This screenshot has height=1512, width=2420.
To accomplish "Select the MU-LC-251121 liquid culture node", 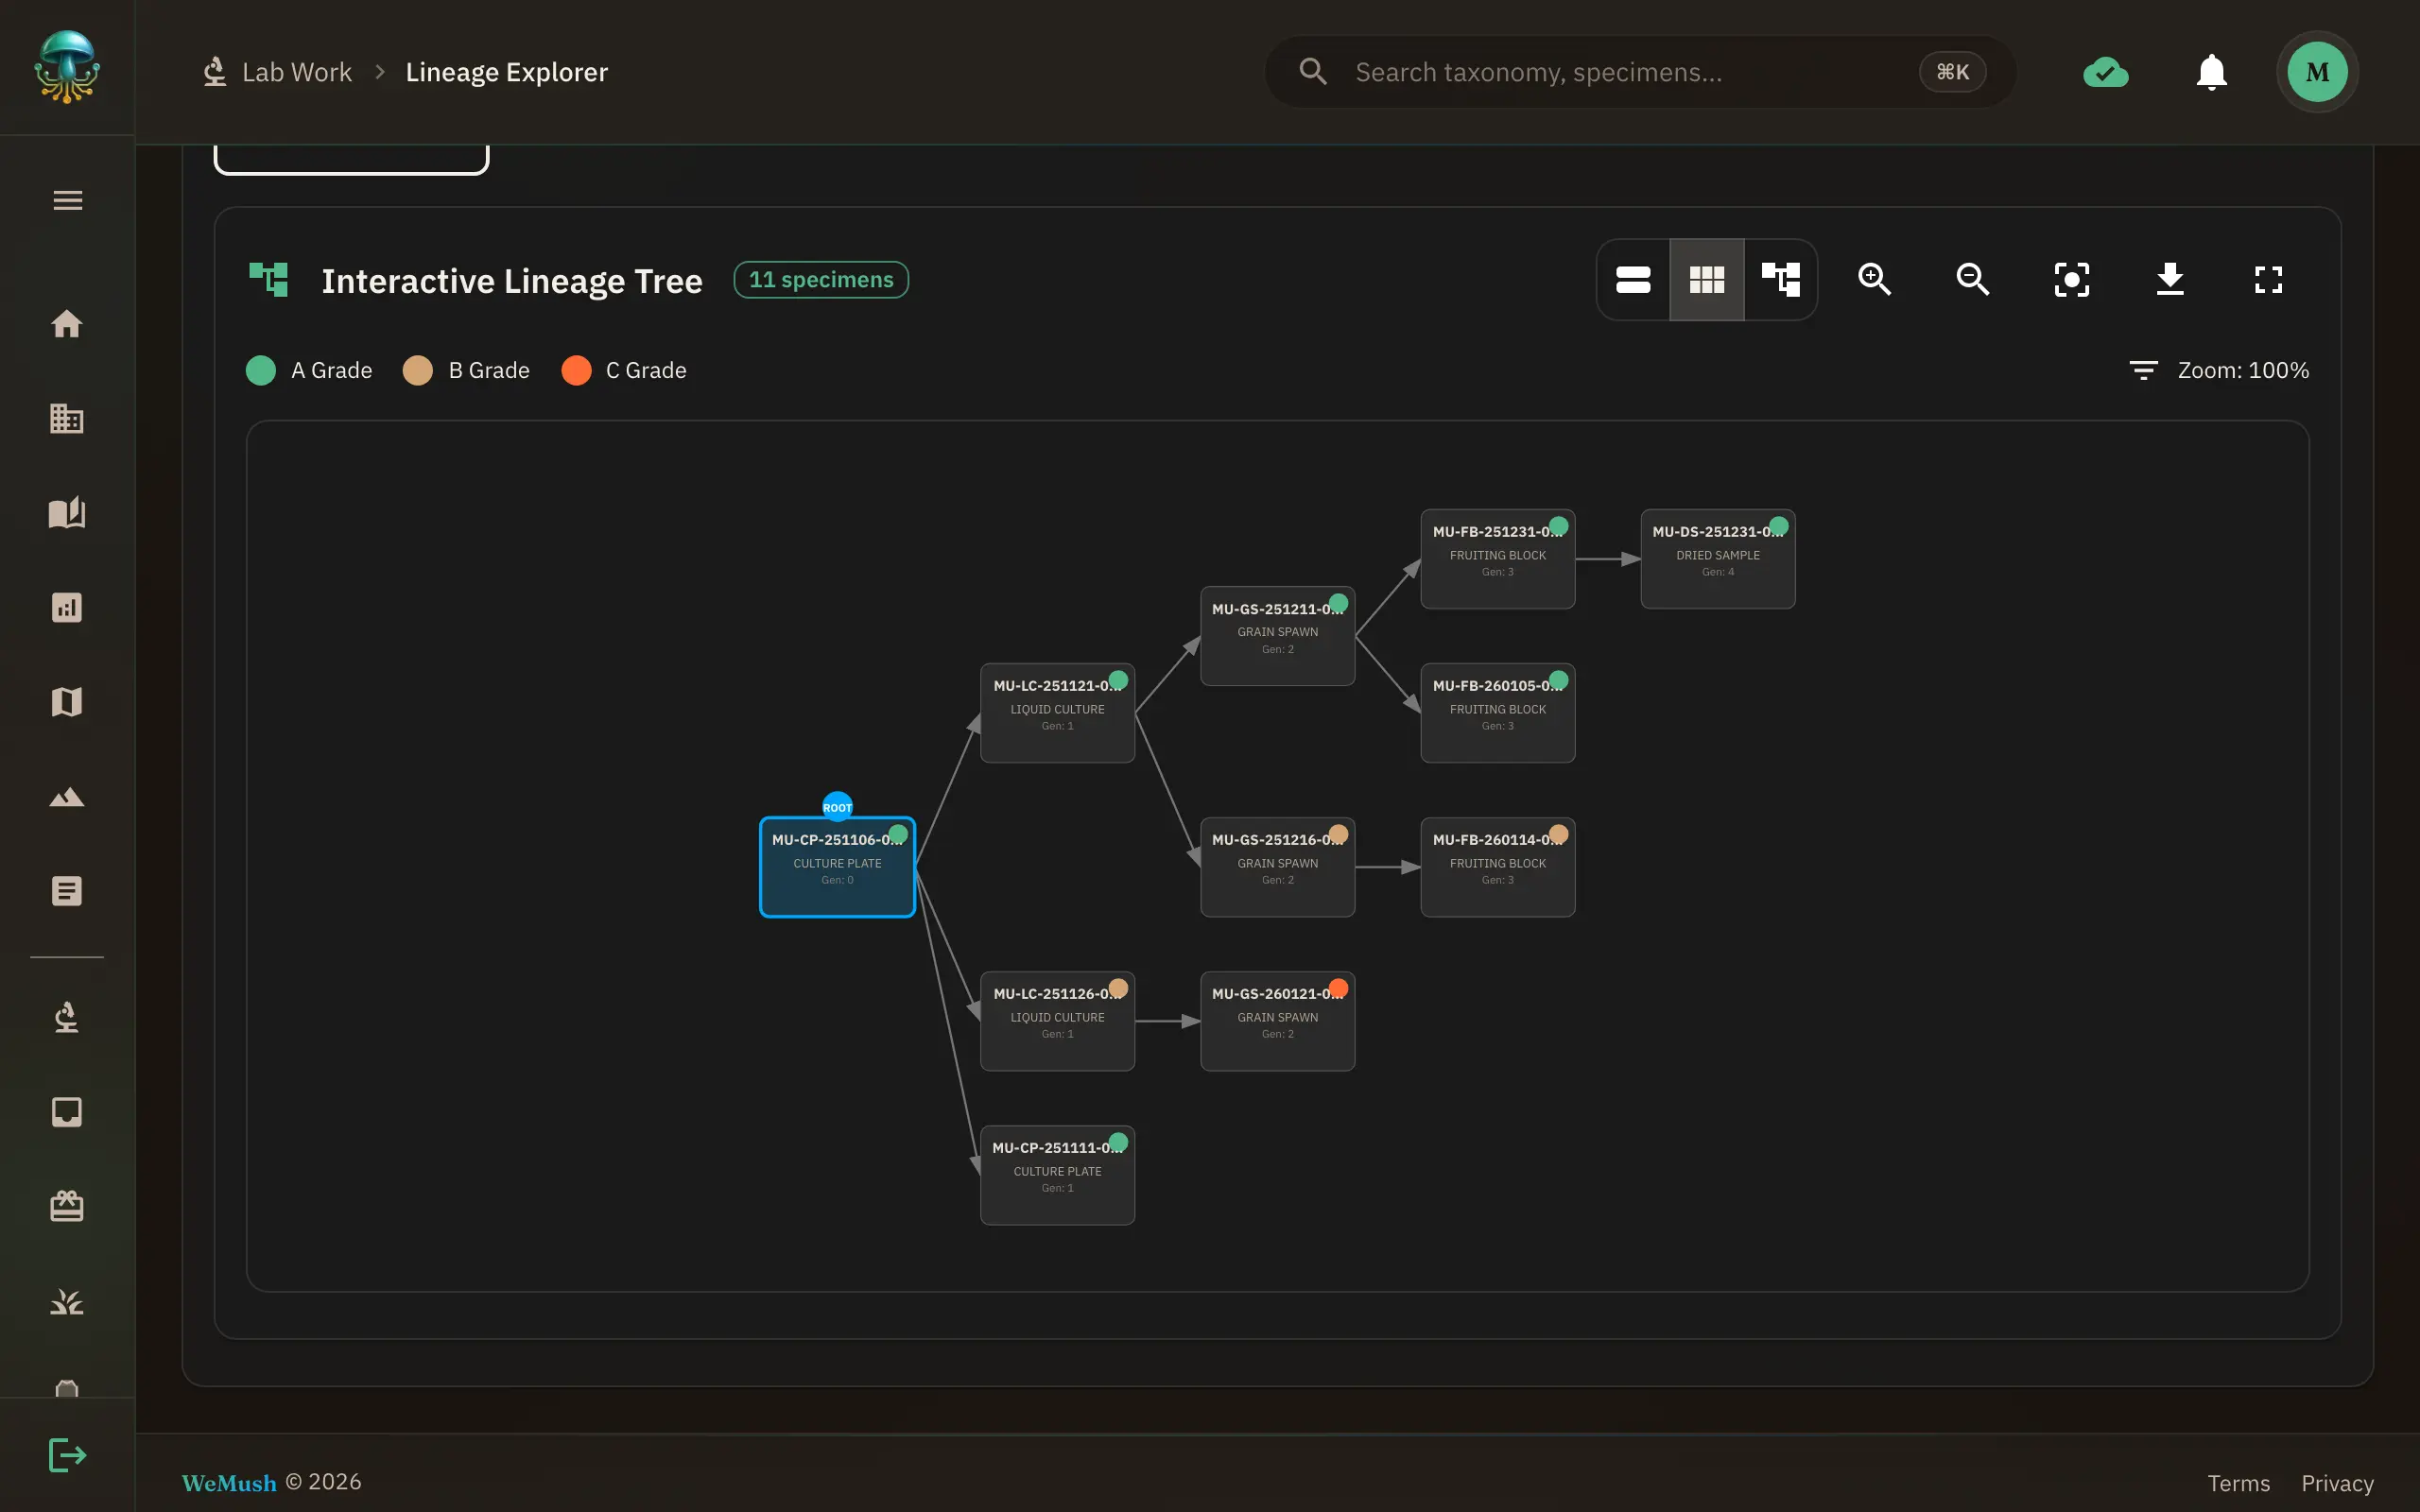I will pyautogui.click(x=1057, y=713).
